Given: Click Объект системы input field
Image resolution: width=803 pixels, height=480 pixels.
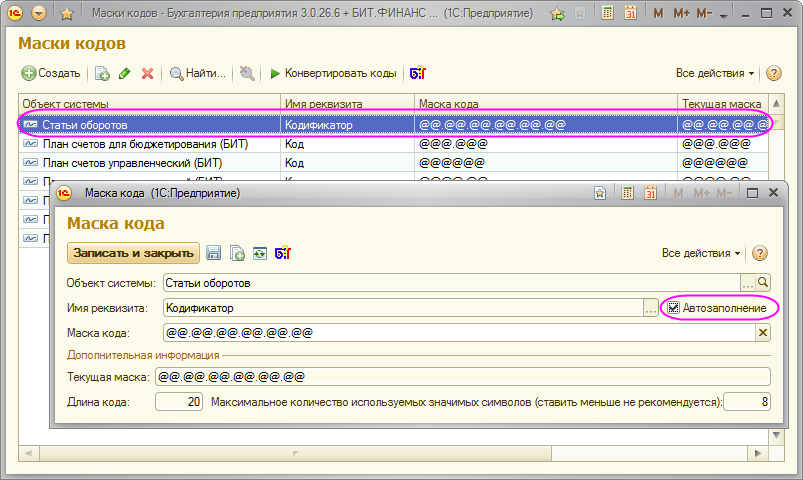Looking at the screenshot, I should (x=452, y=283).
